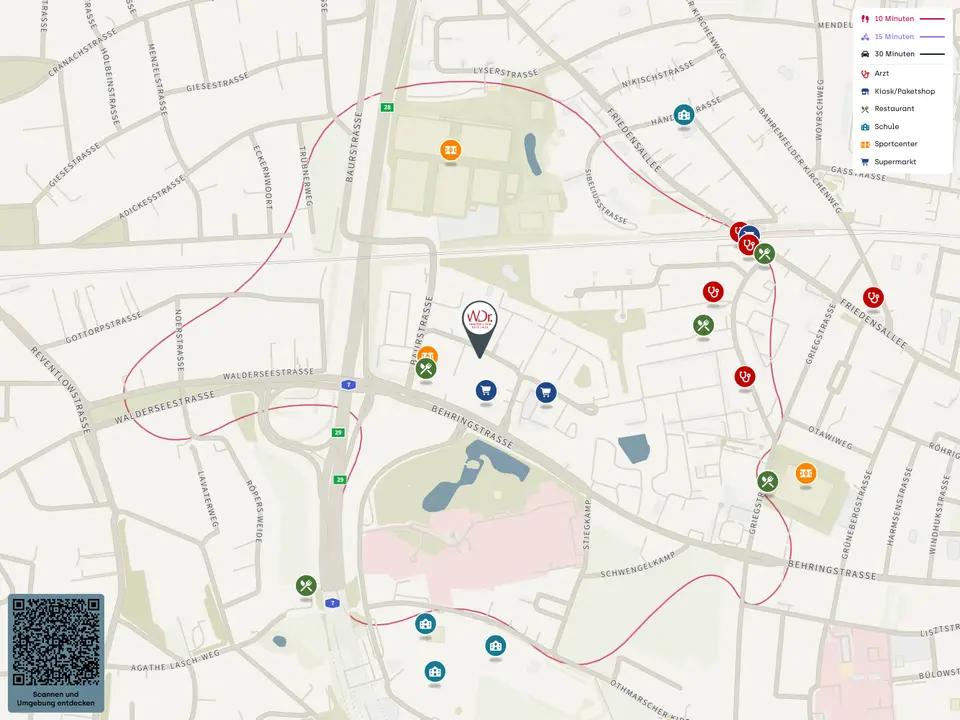960x720 pixels.
Task: Click the 'SCHWENGELKAMP' street label
Action: pyautogui.click(x=637, y=565)
